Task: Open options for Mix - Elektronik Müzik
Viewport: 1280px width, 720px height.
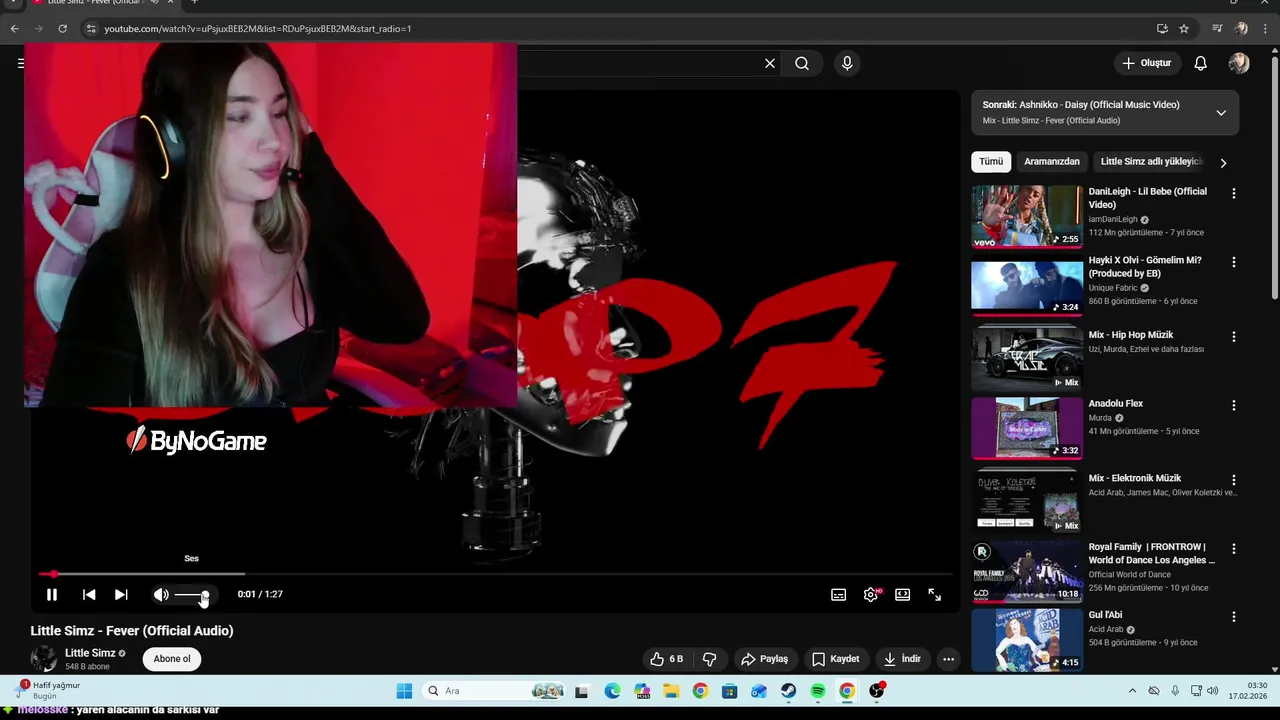Action: [x=1234, y=480]
